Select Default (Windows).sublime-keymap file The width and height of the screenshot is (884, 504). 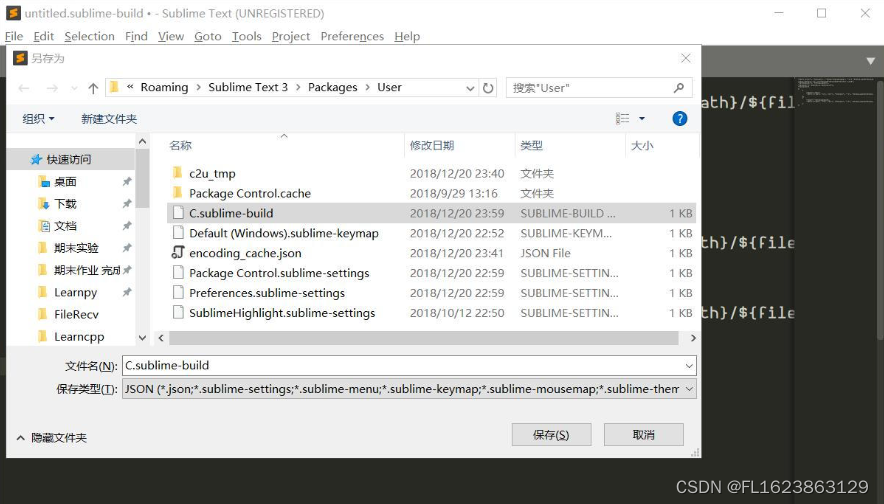[x=284, y=233]
